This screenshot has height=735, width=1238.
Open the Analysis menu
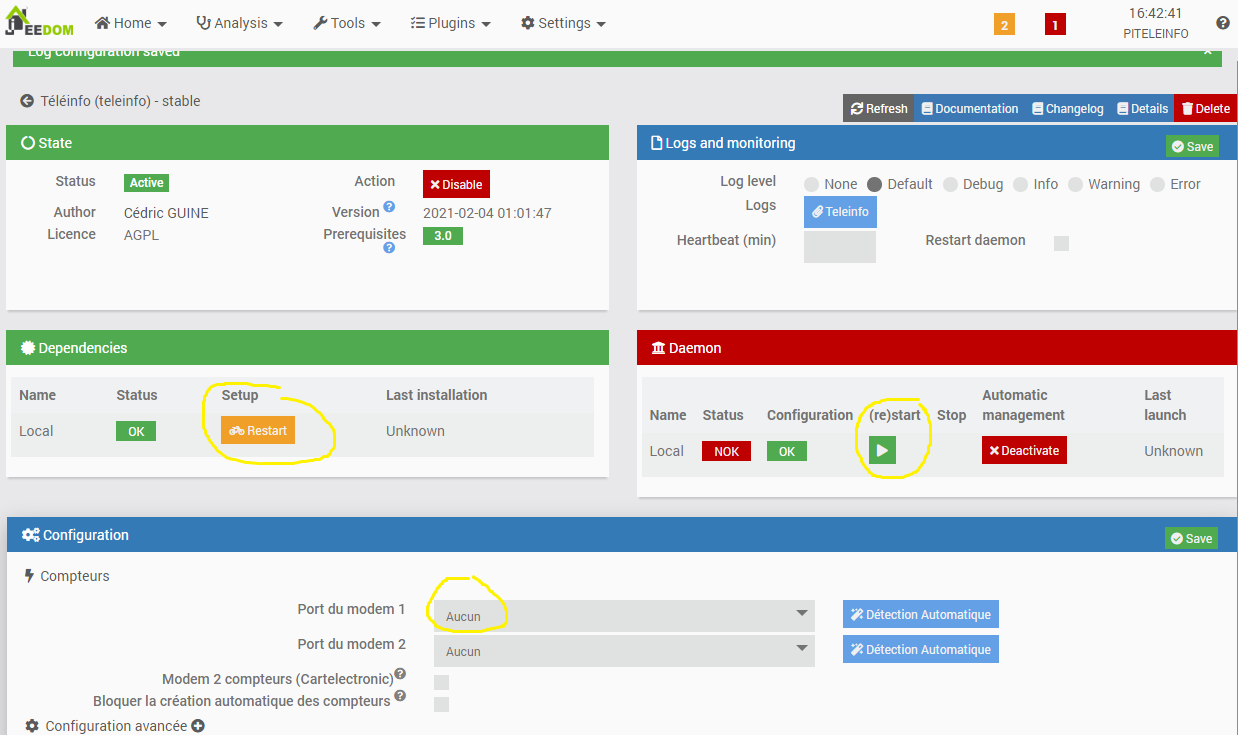239,23
